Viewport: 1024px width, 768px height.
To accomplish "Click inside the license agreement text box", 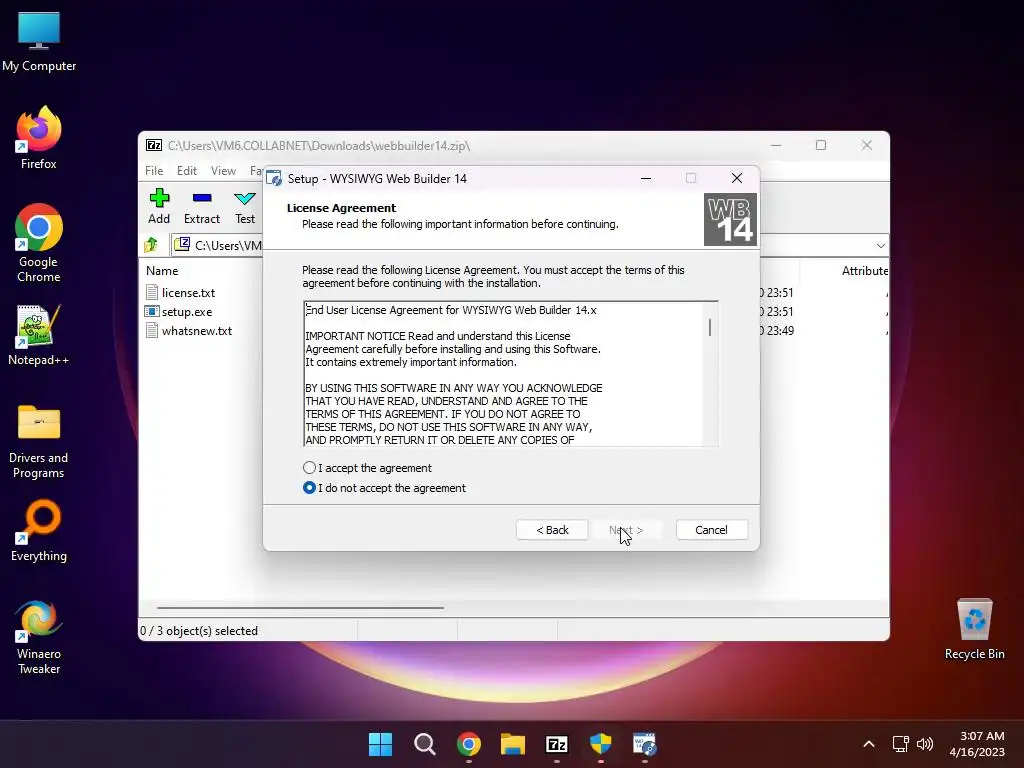I will (x=503, y=374).
